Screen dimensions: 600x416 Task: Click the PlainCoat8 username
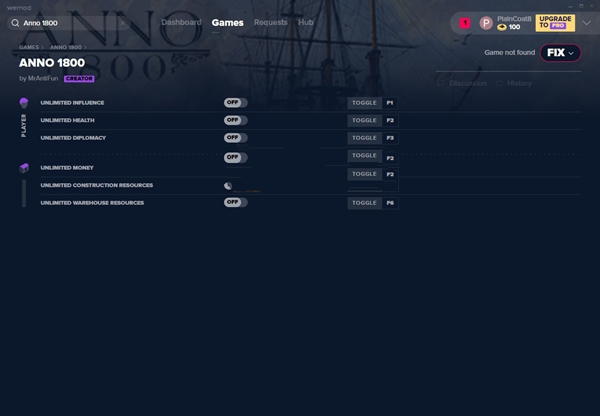[514, 18]
